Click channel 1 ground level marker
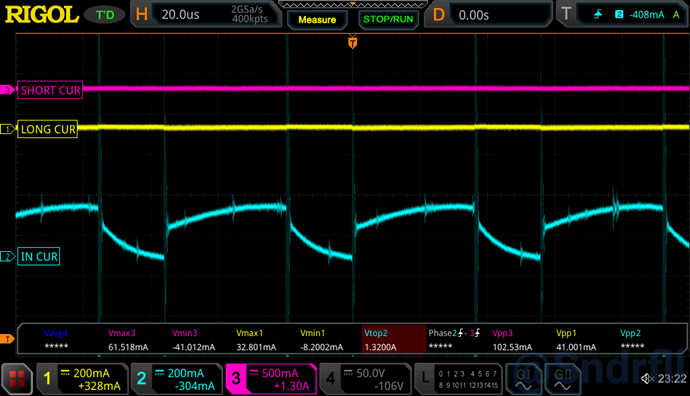This screenshot has height=396, width=690. click(7, 129)
